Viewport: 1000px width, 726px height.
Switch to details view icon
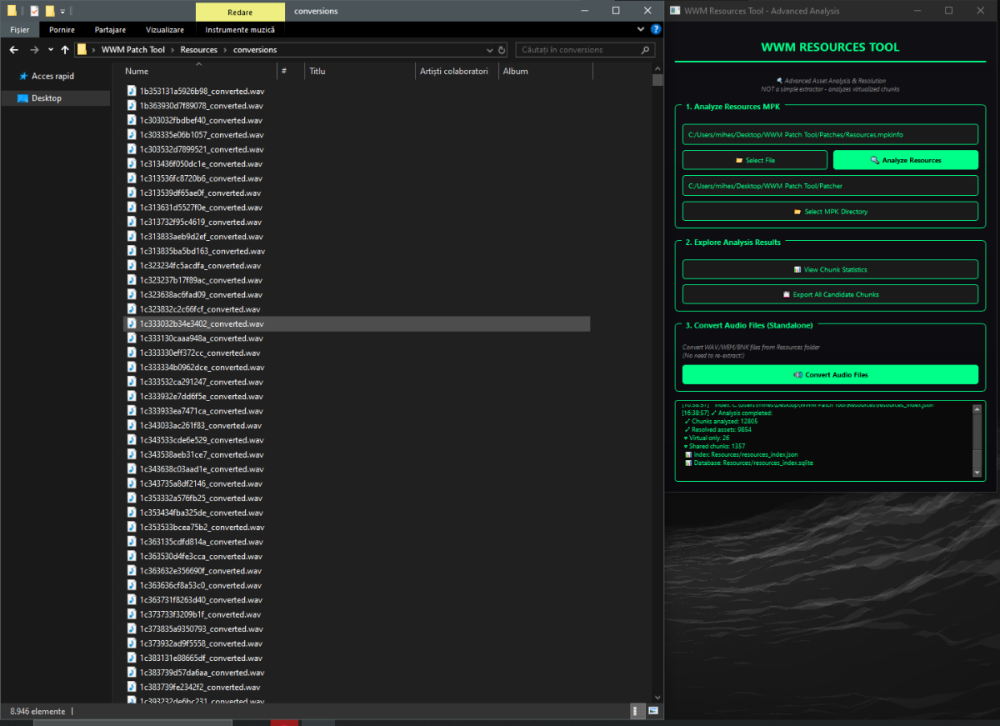637,710
